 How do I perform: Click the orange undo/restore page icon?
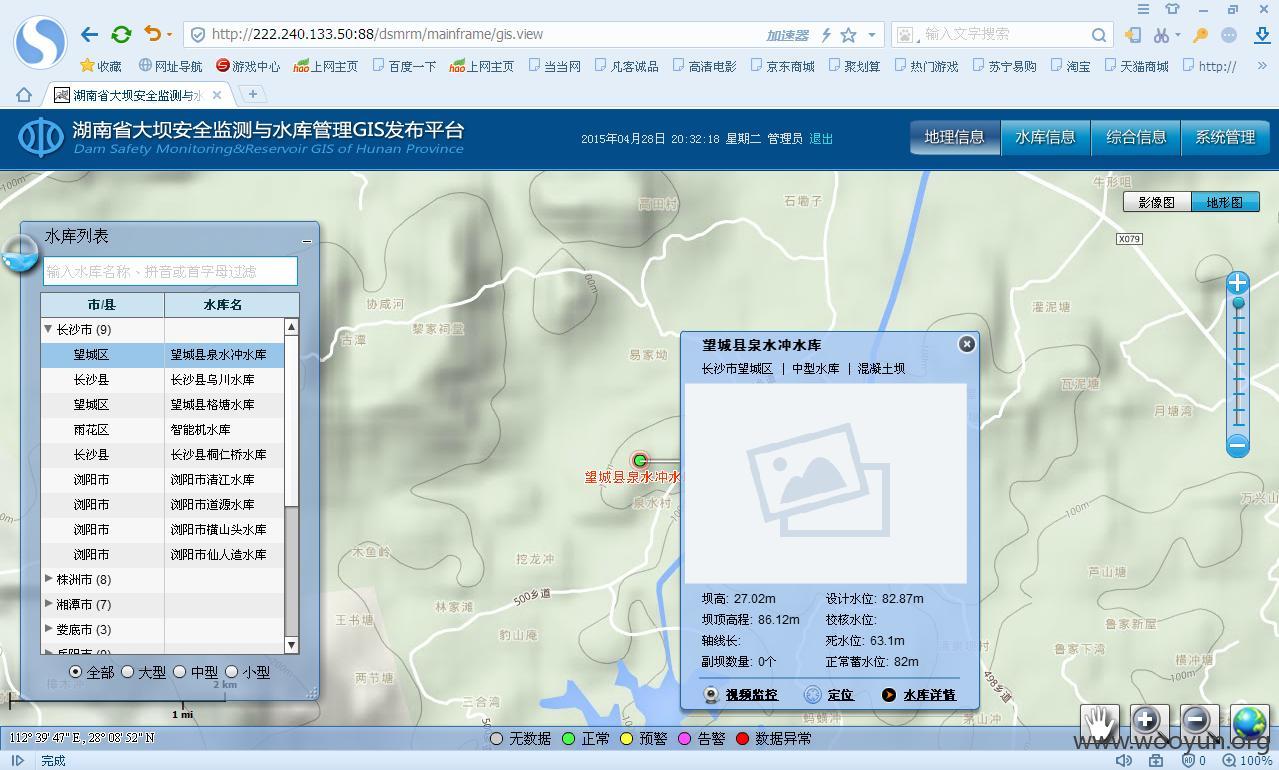point(152,34)
